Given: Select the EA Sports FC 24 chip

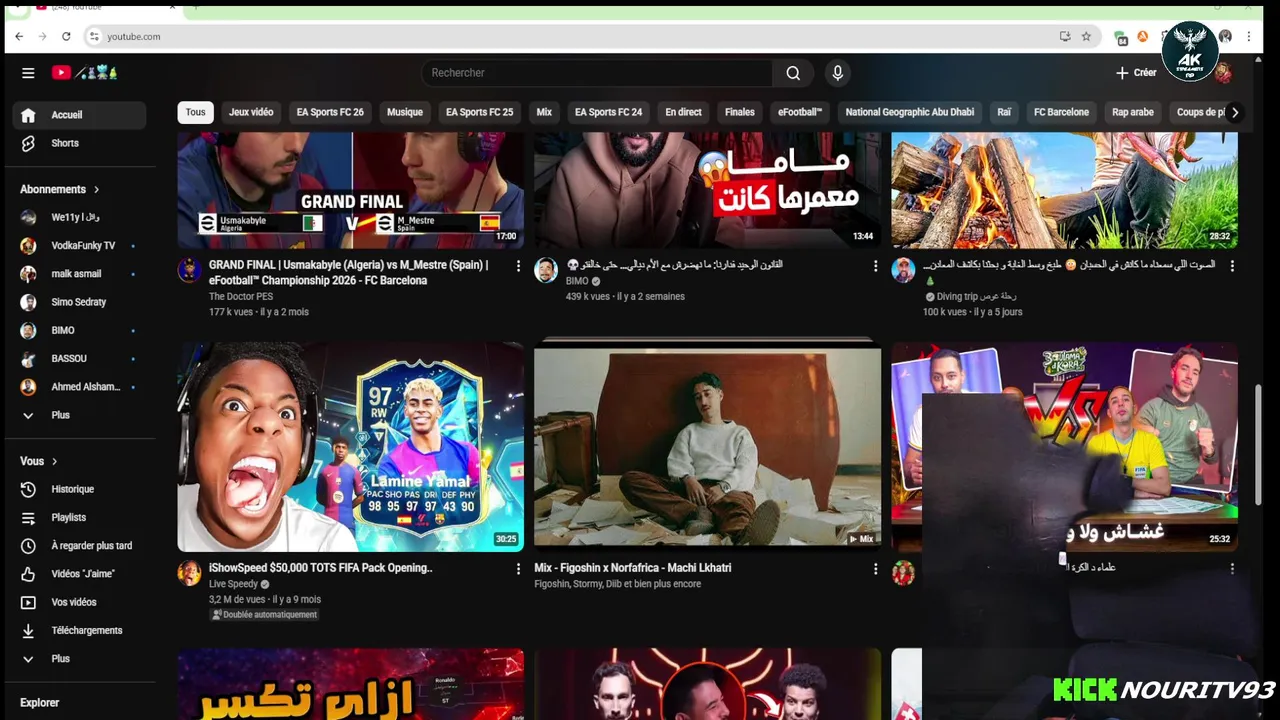Looking at the screenshot, I should (608, 112).
